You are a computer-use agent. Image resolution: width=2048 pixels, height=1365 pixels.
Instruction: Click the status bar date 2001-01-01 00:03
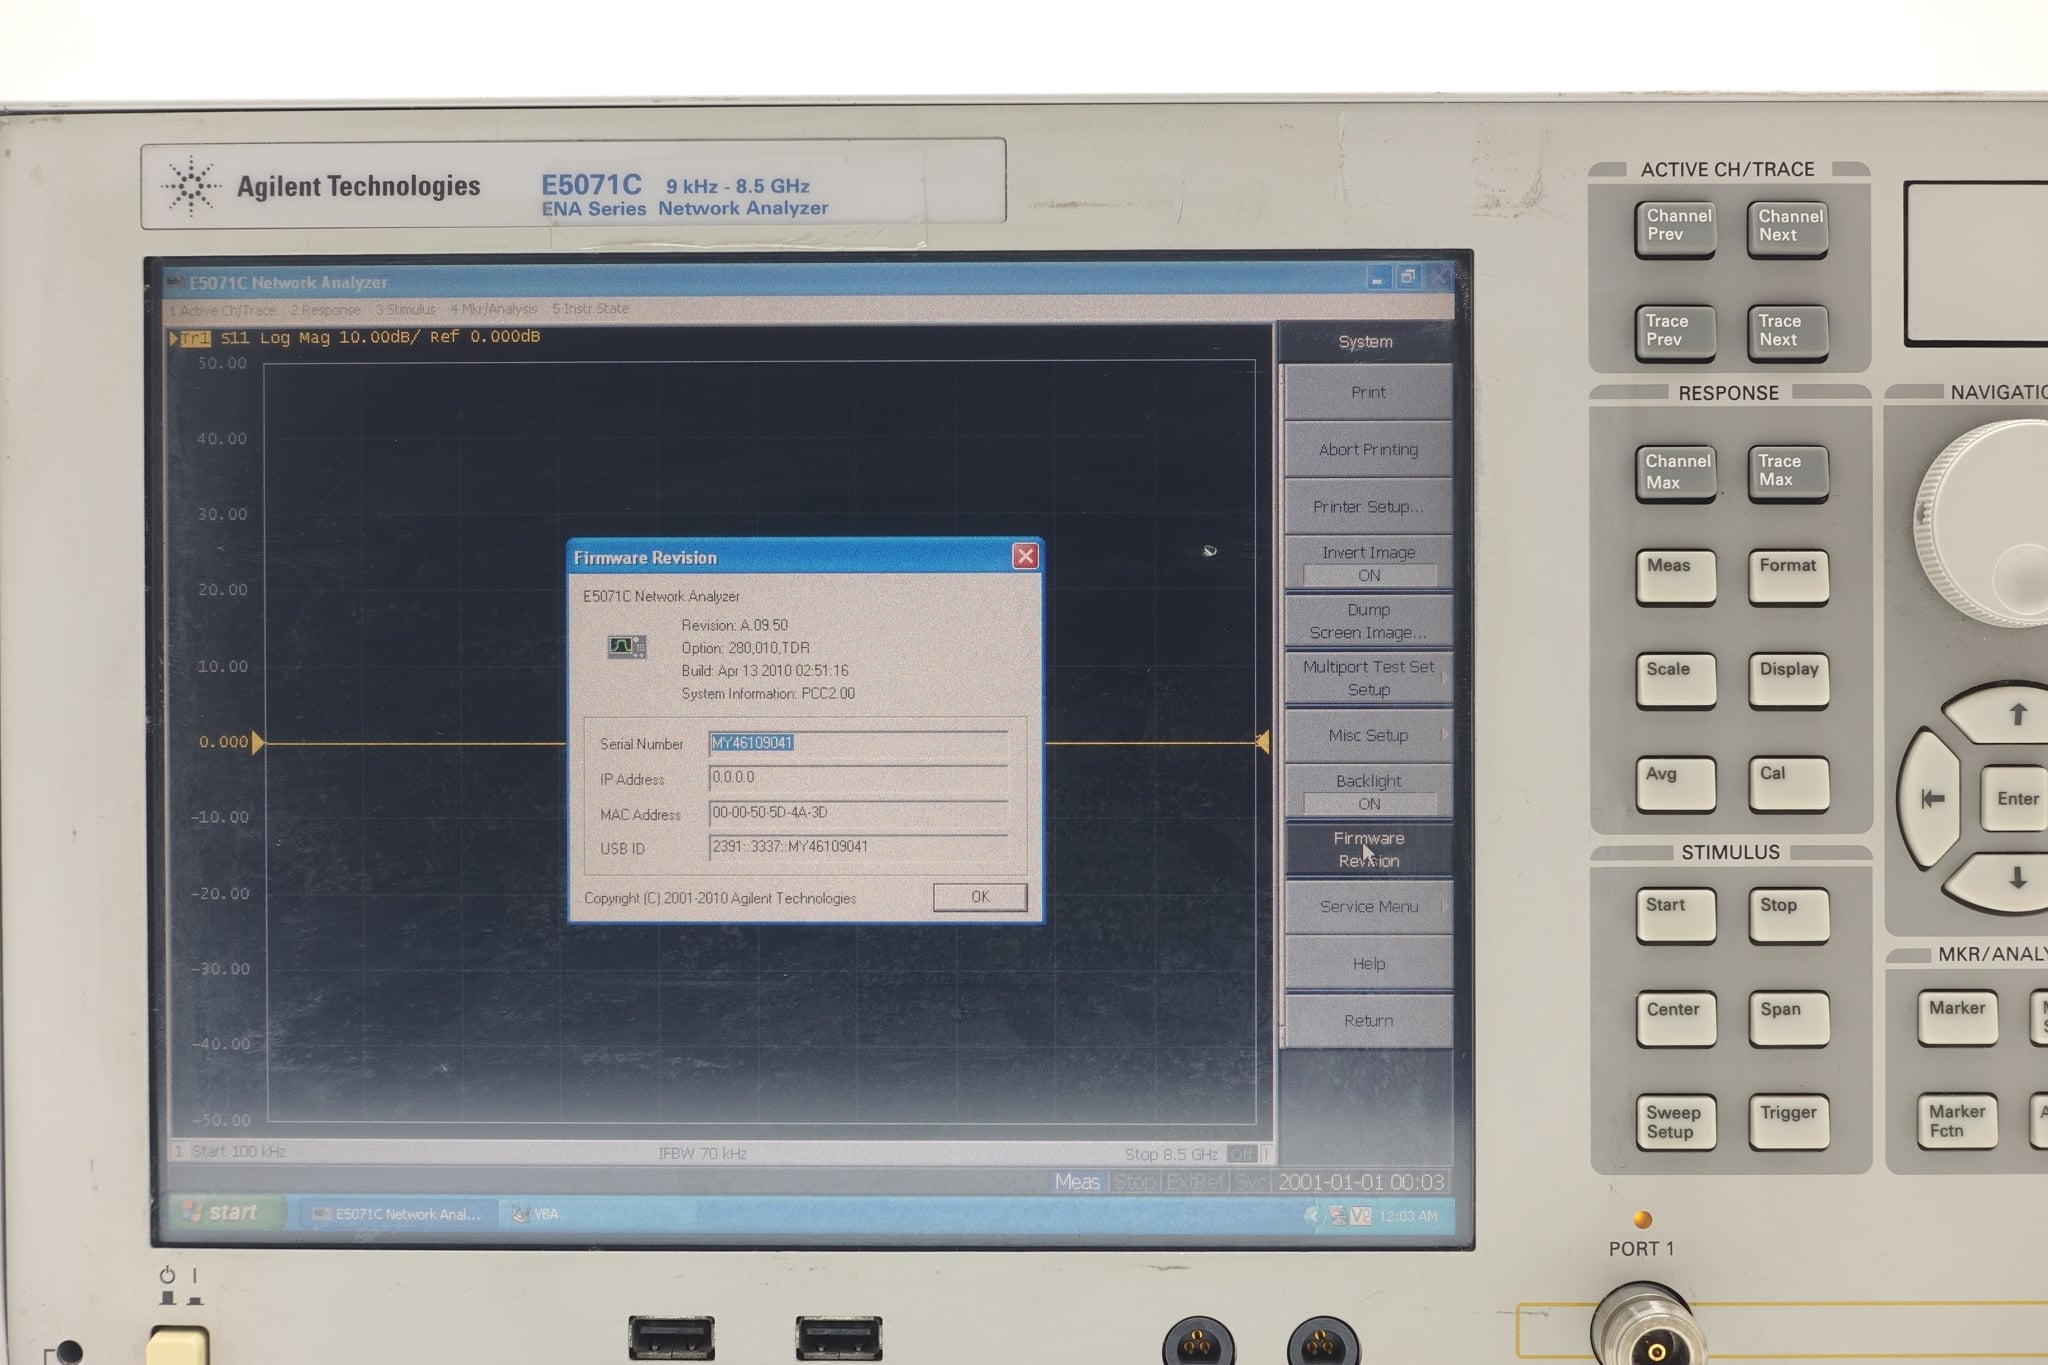[x=1361, y=1182]
